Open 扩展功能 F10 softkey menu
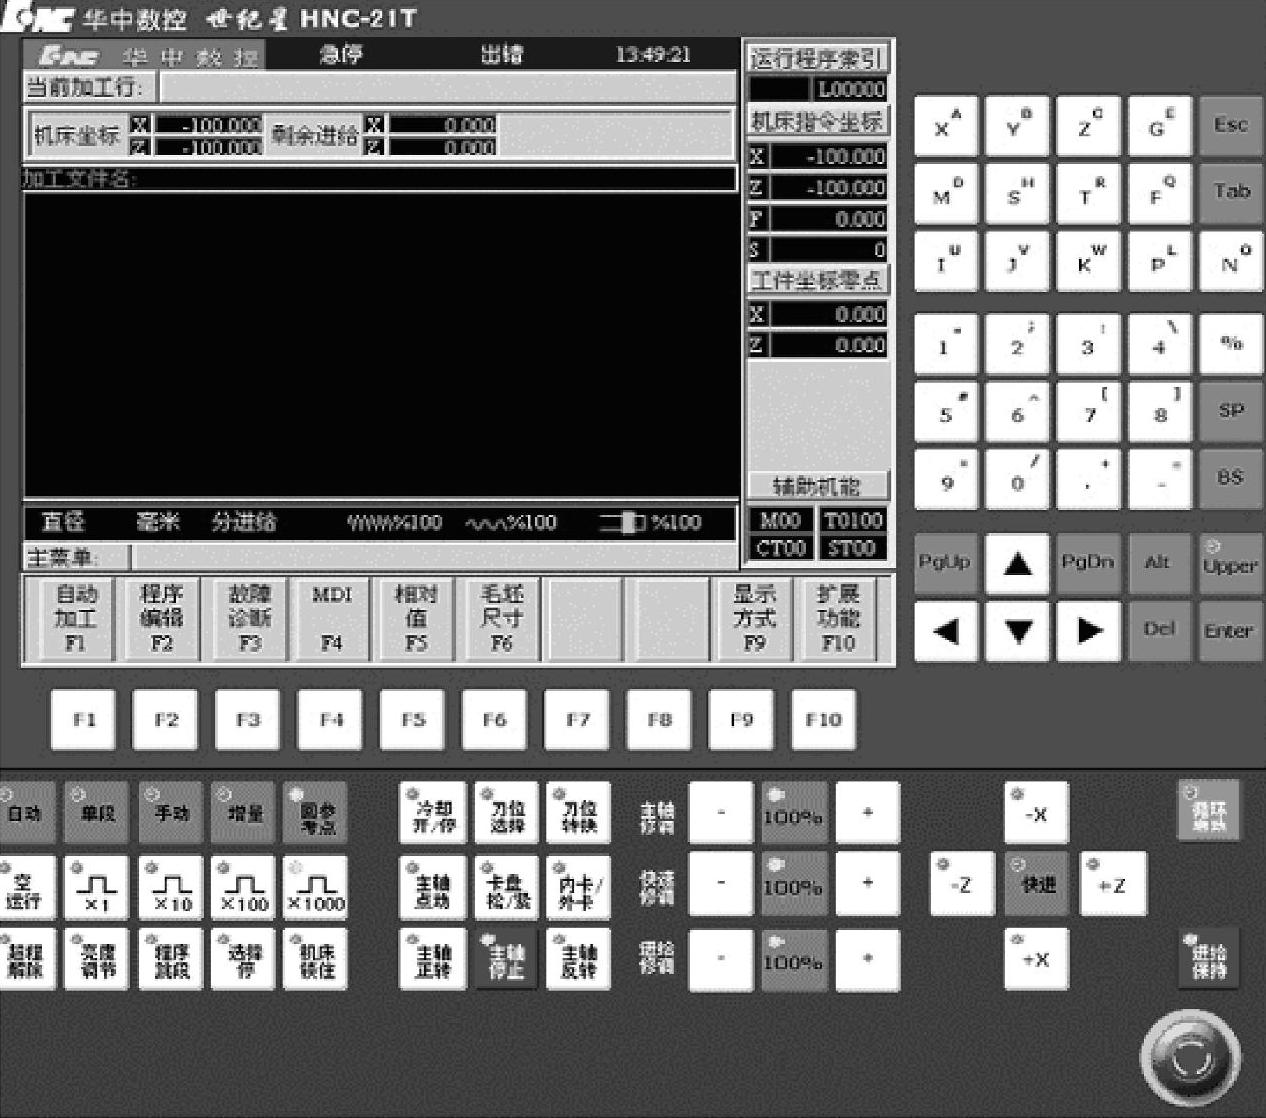Image resolution: width=1266 pixels, height=1118 pixels. (838, 619)
